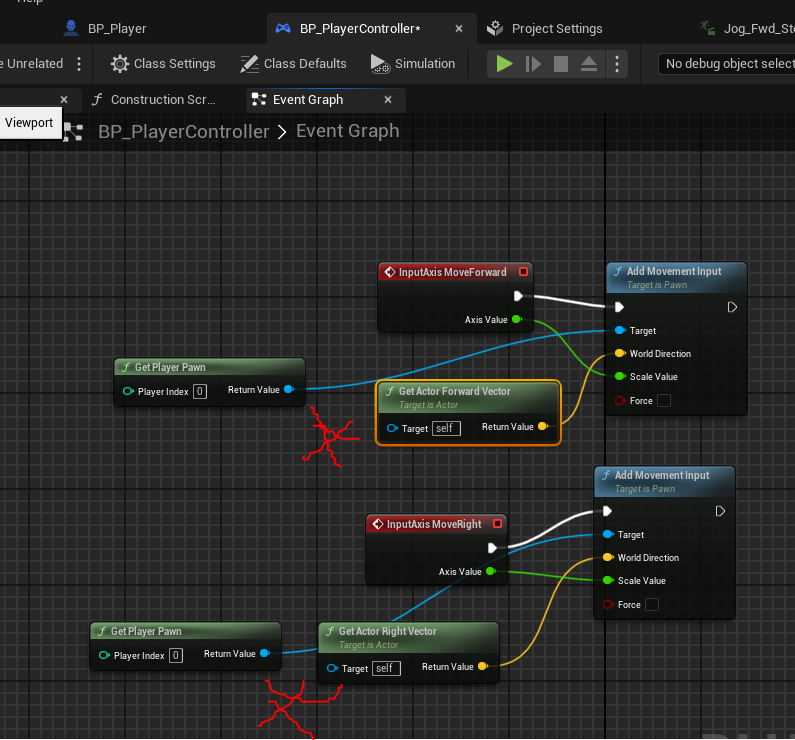Switch to the Project Settings tab
This screenshot has width=795, height=740.
pos(545,28)
